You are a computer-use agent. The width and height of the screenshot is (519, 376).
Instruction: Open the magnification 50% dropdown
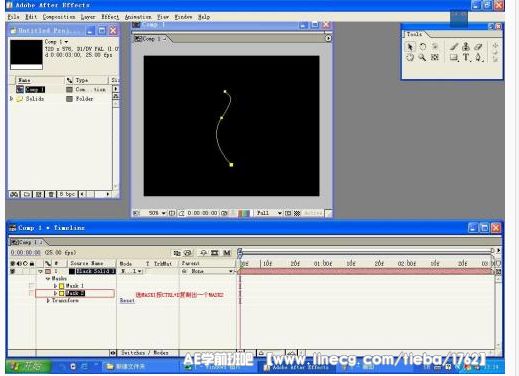157,213
